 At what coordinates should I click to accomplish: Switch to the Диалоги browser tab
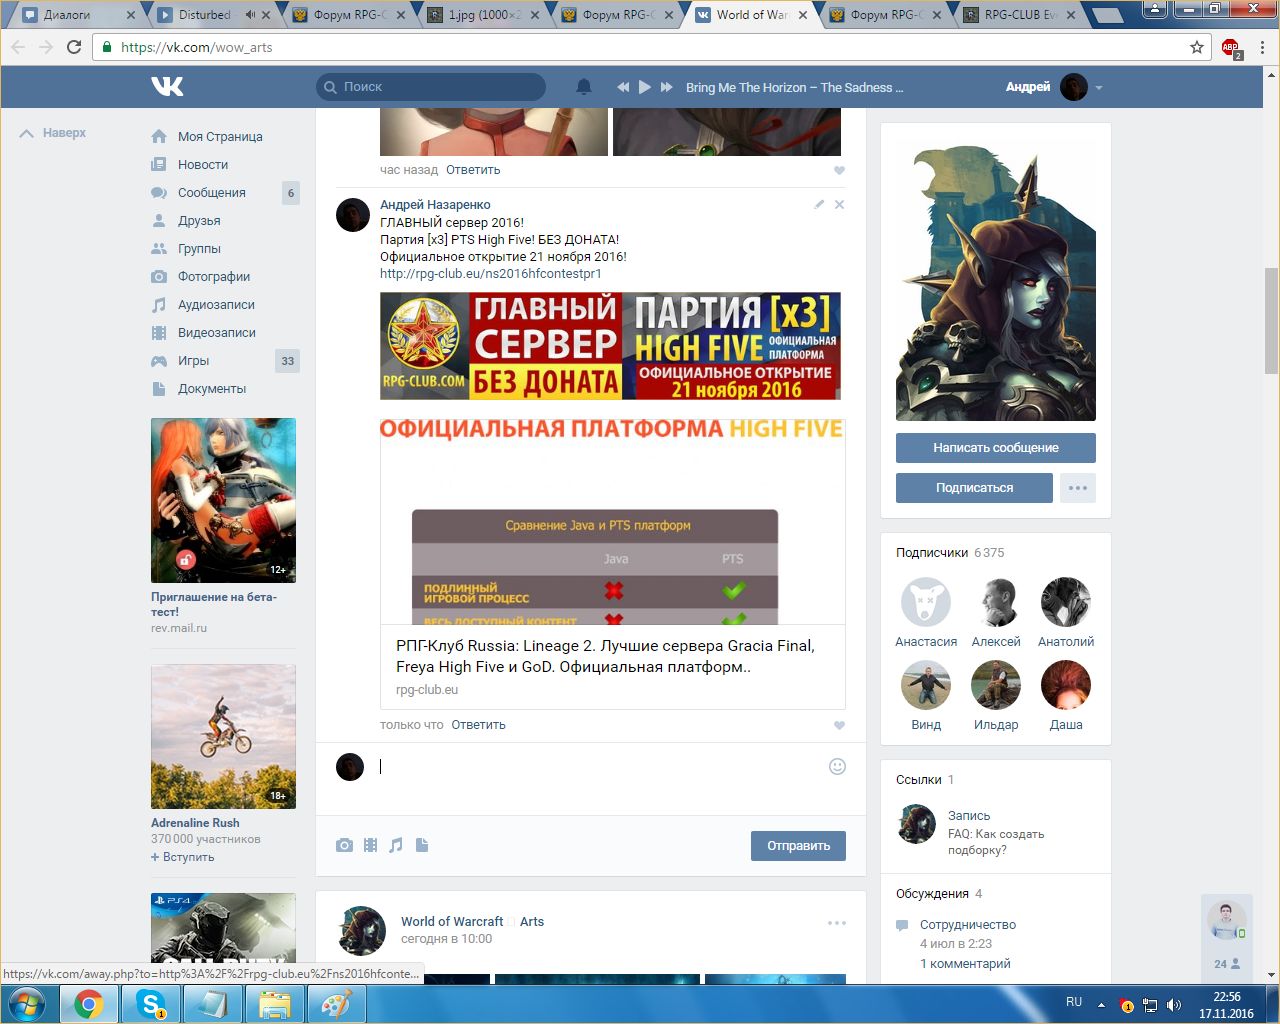79,15
